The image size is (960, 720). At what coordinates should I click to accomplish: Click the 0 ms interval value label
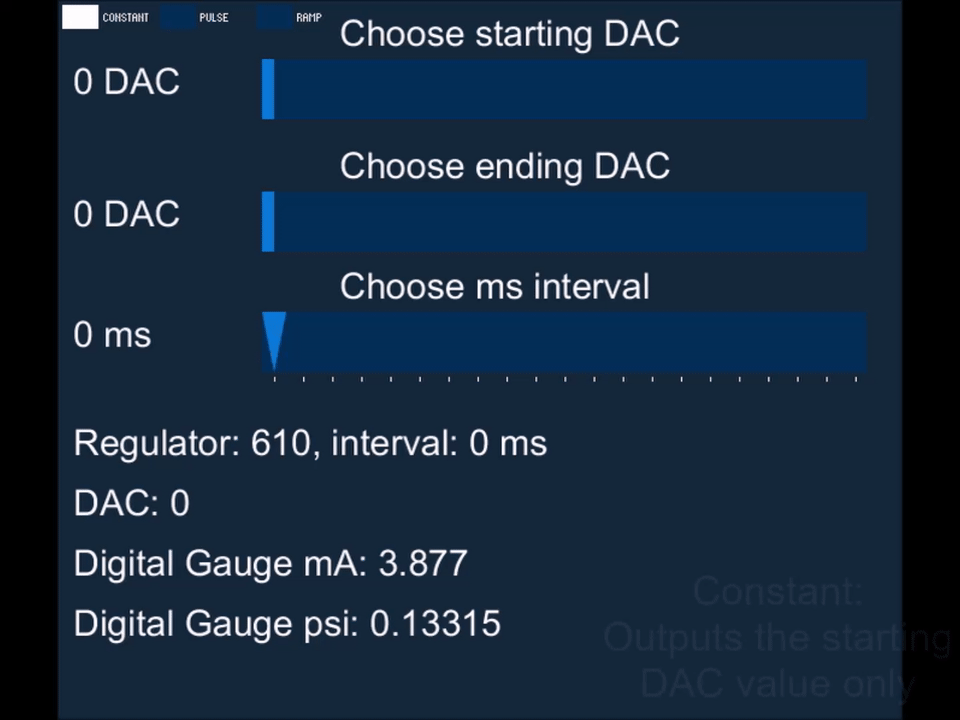pyautogui.click(x=112, y=335)
